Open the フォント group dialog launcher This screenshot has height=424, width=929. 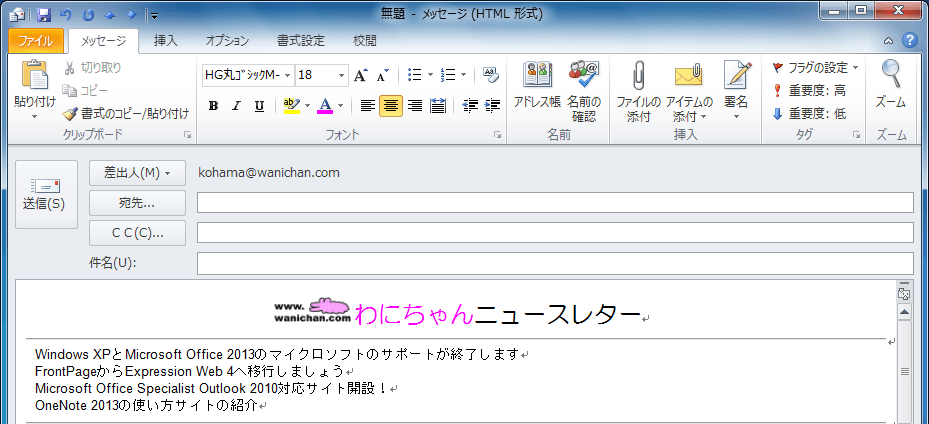tap(497, 136)
